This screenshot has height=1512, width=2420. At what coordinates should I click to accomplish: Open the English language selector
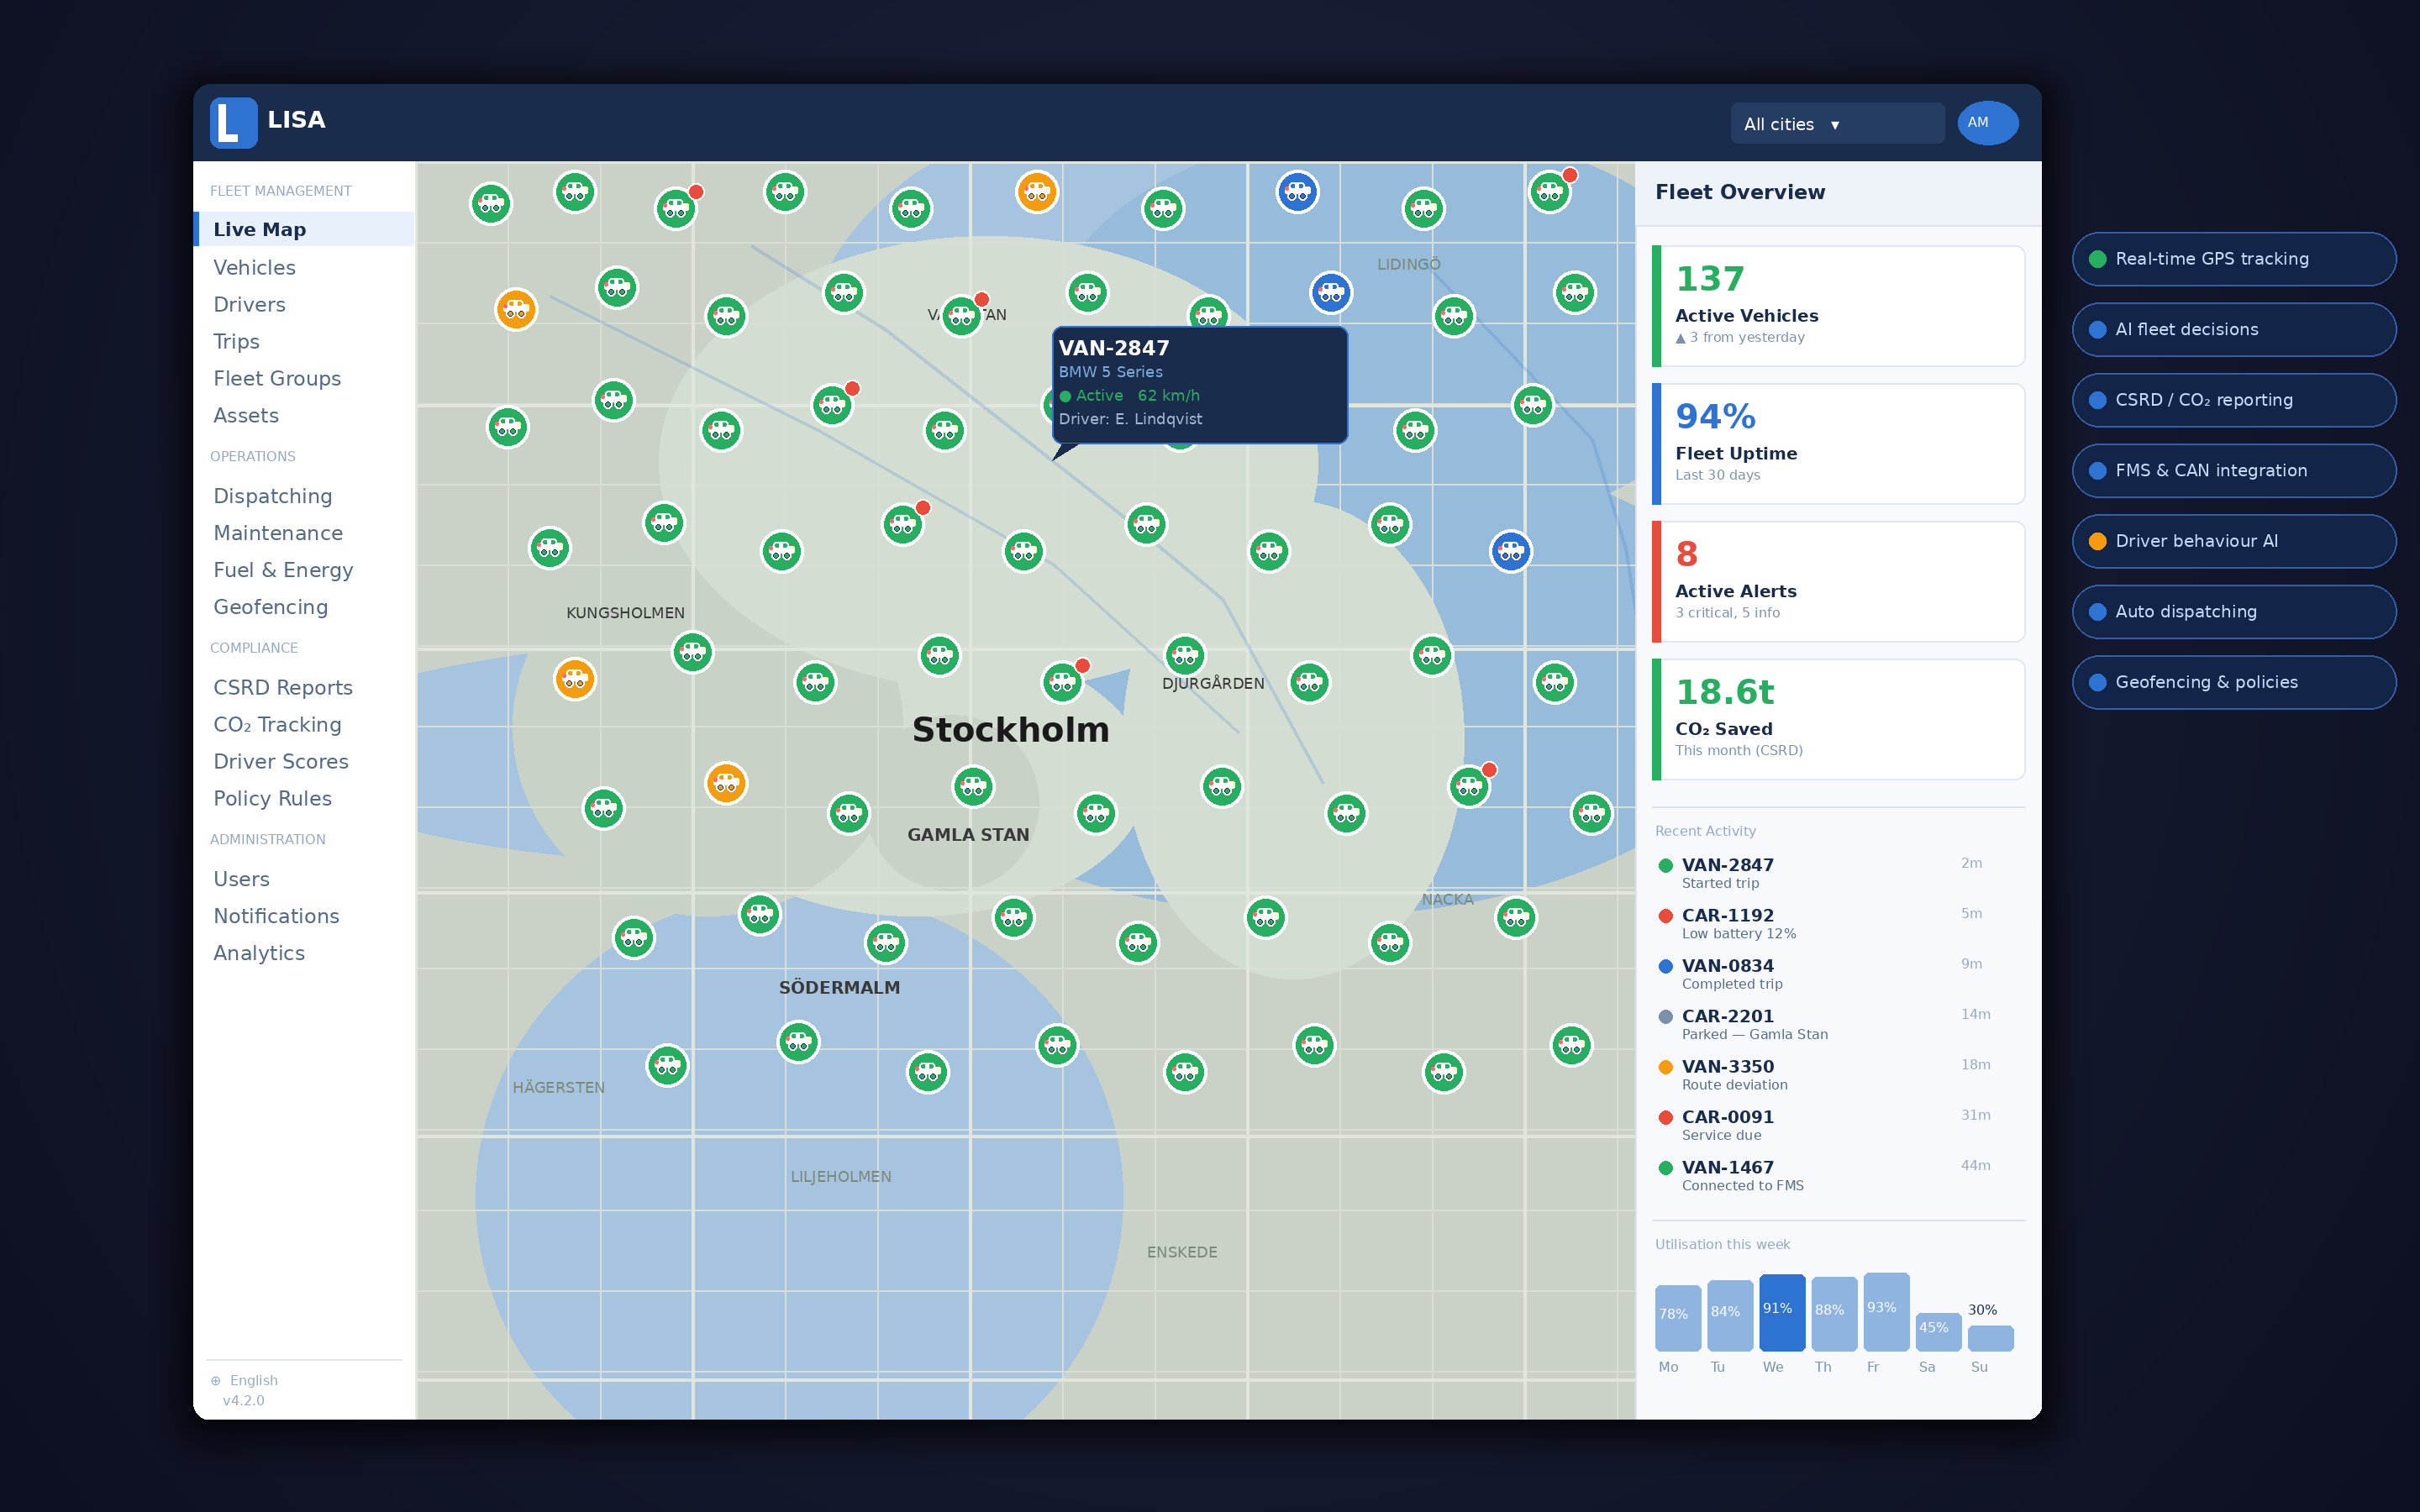(x=254, y=1380)
